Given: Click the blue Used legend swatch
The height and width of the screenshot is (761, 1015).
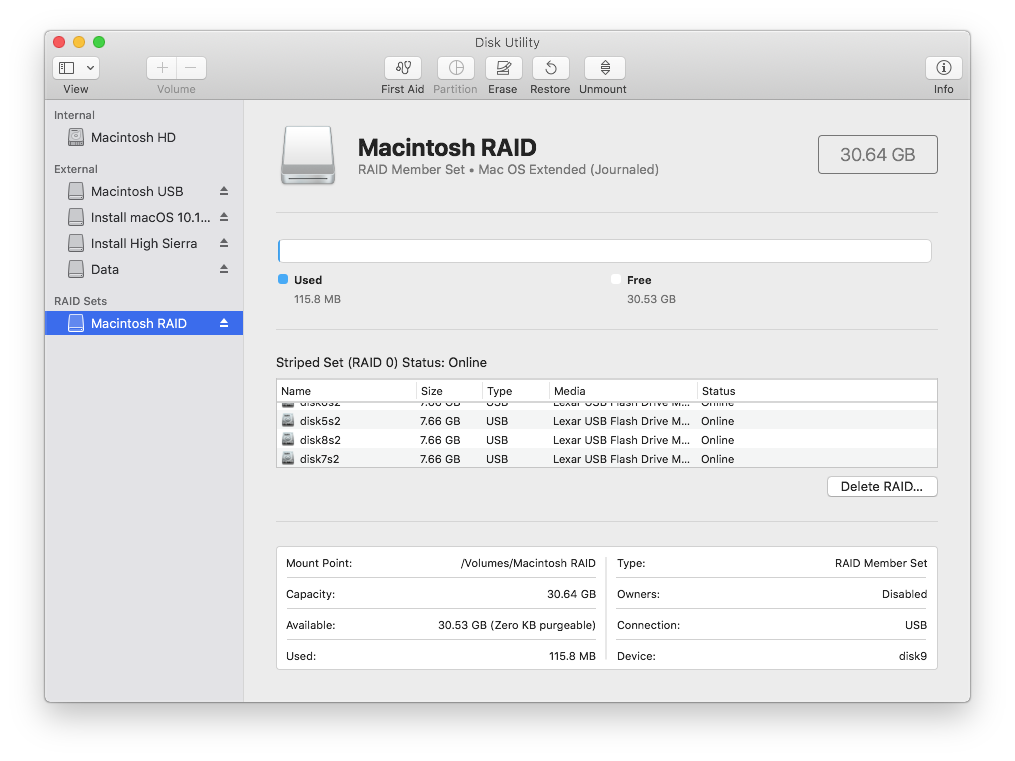Looking at the screenshot, I should [283, 280].
